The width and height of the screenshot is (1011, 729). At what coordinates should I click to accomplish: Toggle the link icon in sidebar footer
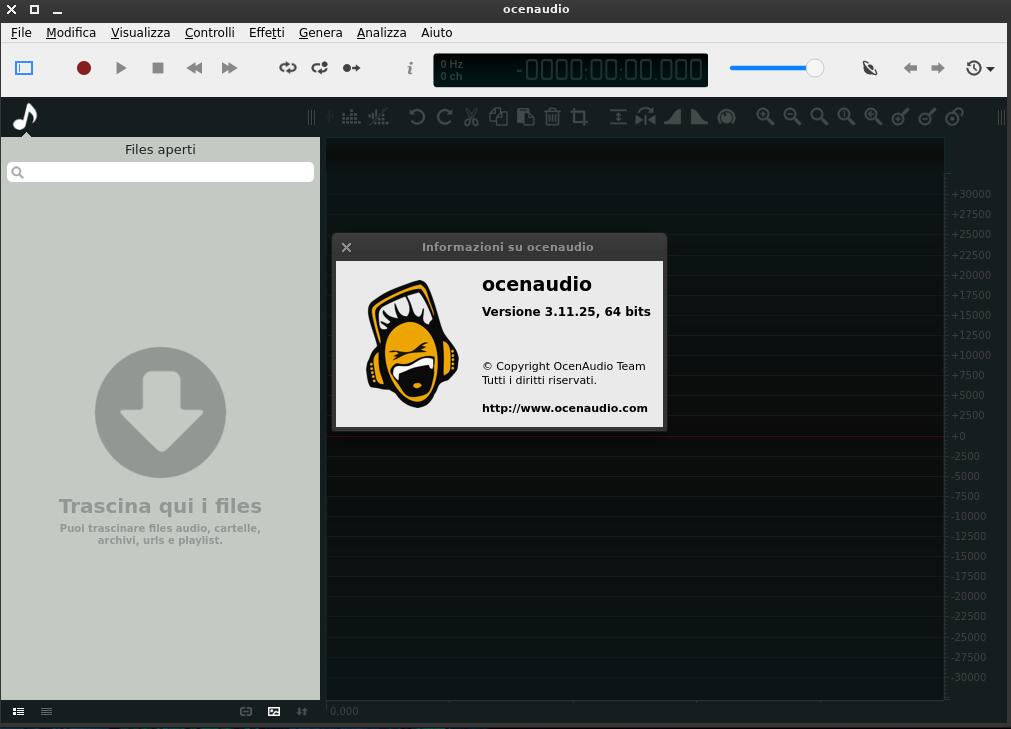point(246,712)
